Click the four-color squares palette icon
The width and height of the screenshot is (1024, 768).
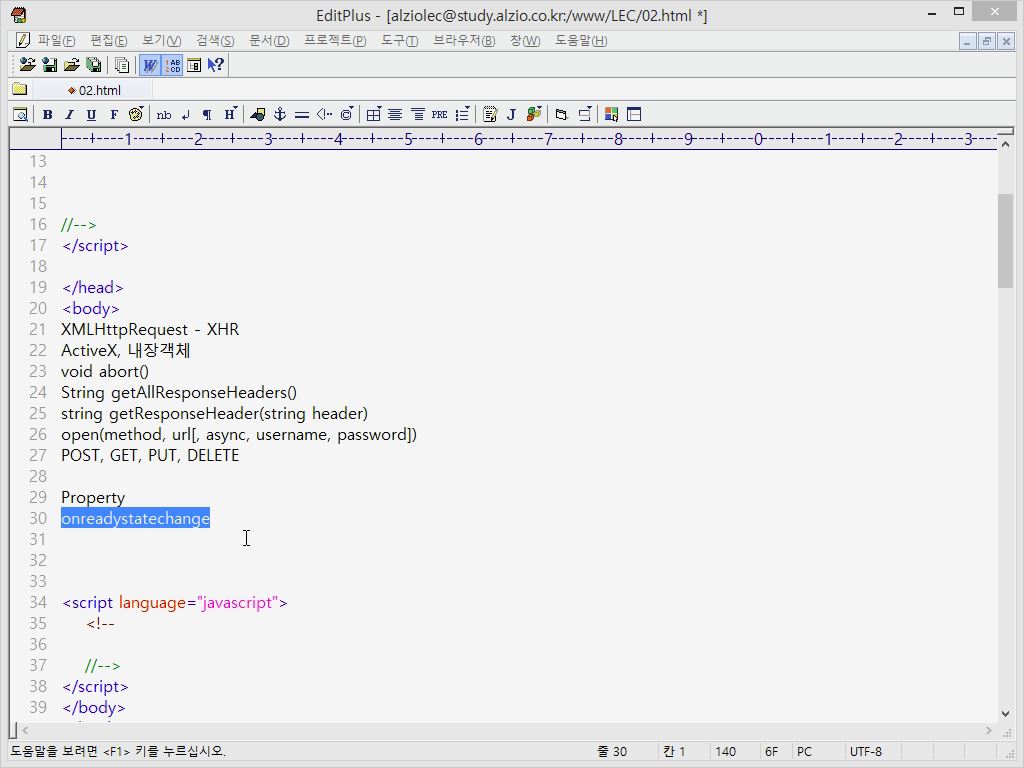pos(611,114)
